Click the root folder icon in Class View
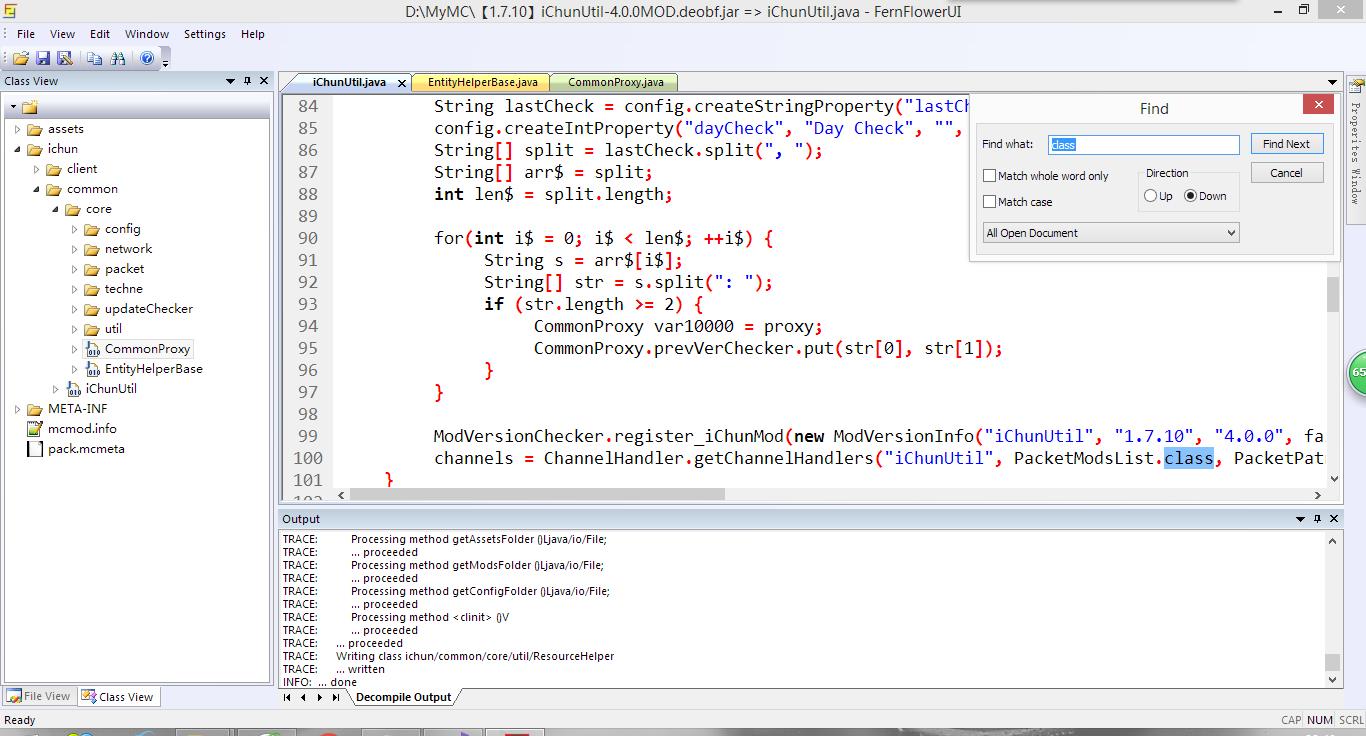1366x736 pixels. click(29, 107)
